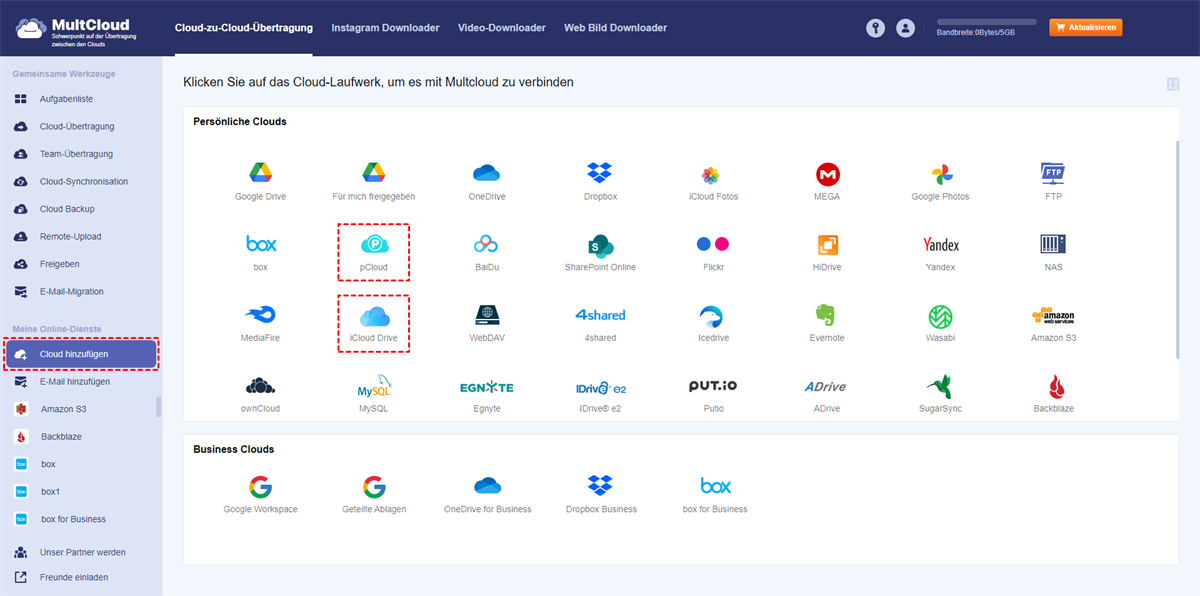The width and height of the screenshot is (1200, 596).
Task: Open Freigeben in sidebar
Action: coord(59,264)
